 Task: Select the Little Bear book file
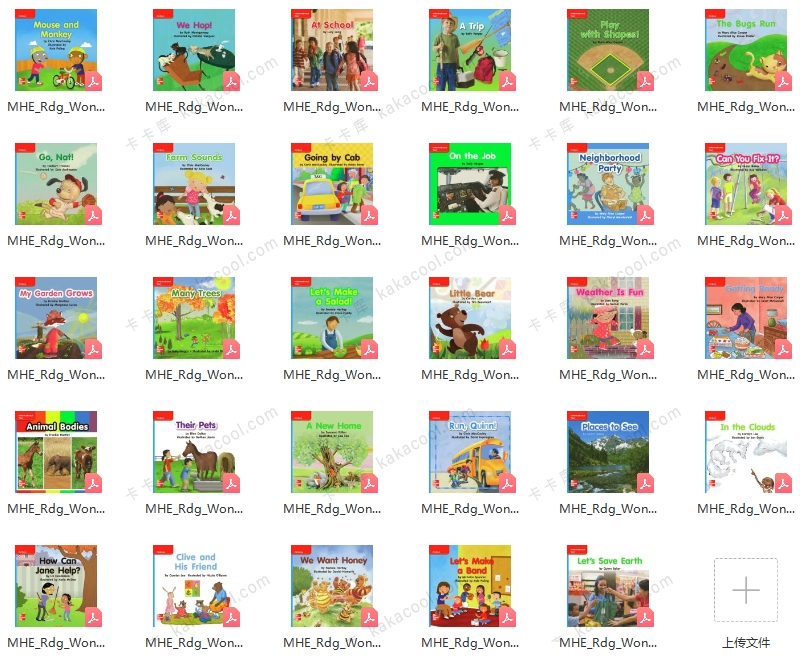(x=471, y=318)
